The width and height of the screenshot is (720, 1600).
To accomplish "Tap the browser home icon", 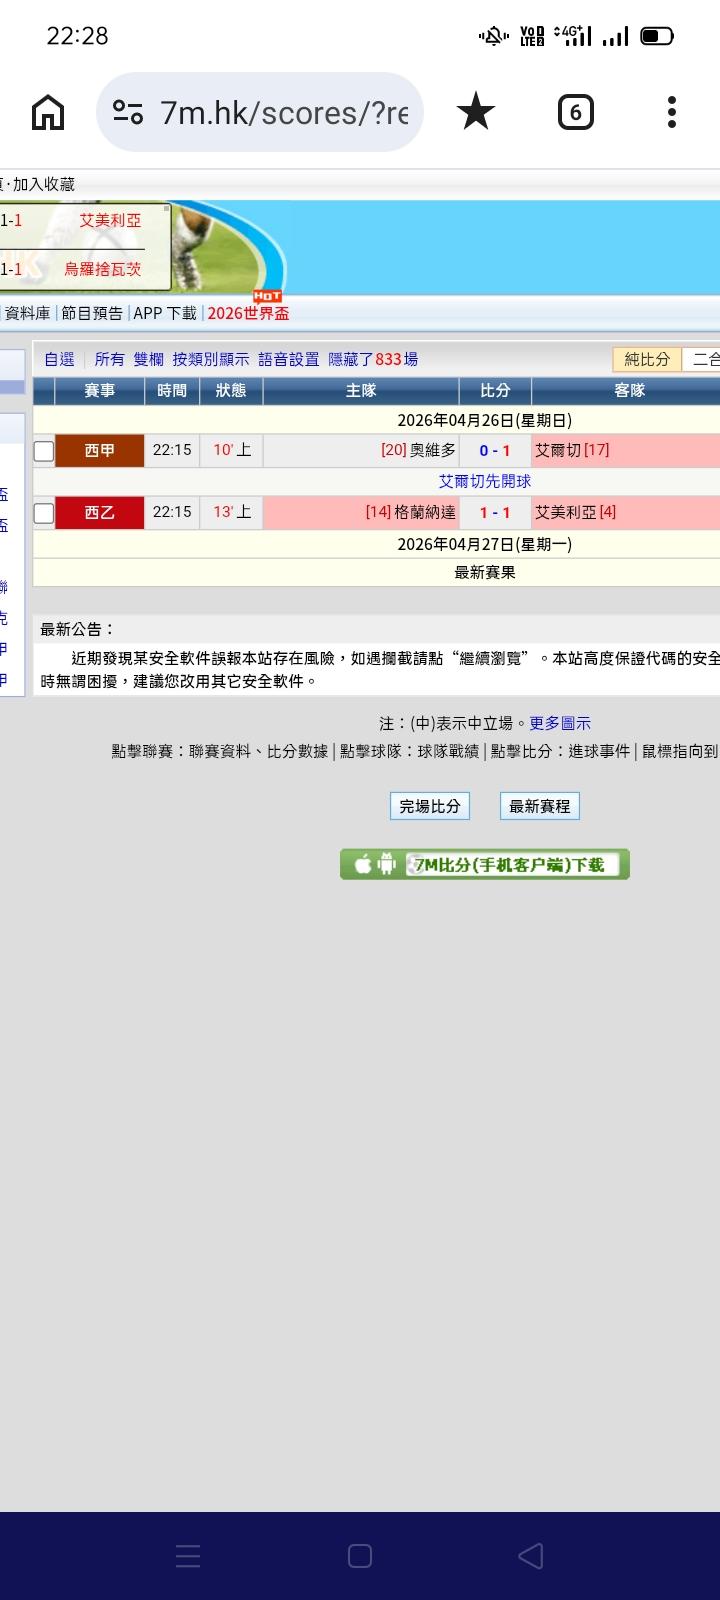I will (x=48, y=113).
